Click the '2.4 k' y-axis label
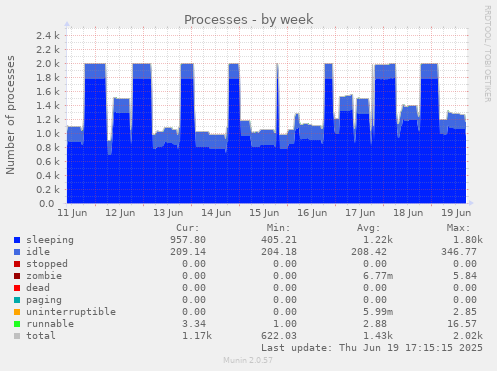 (x=48, y=35)
